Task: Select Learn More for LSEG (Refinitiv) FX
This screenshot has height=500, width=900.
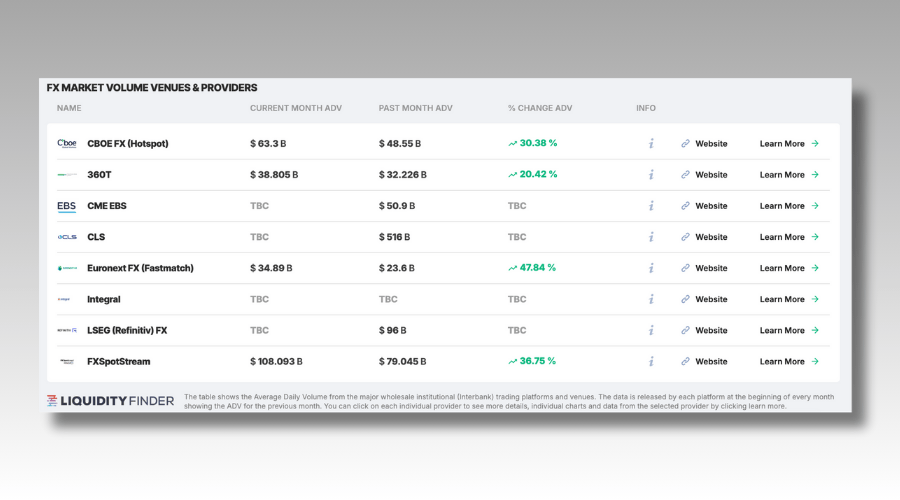Action: pos(789,330)
